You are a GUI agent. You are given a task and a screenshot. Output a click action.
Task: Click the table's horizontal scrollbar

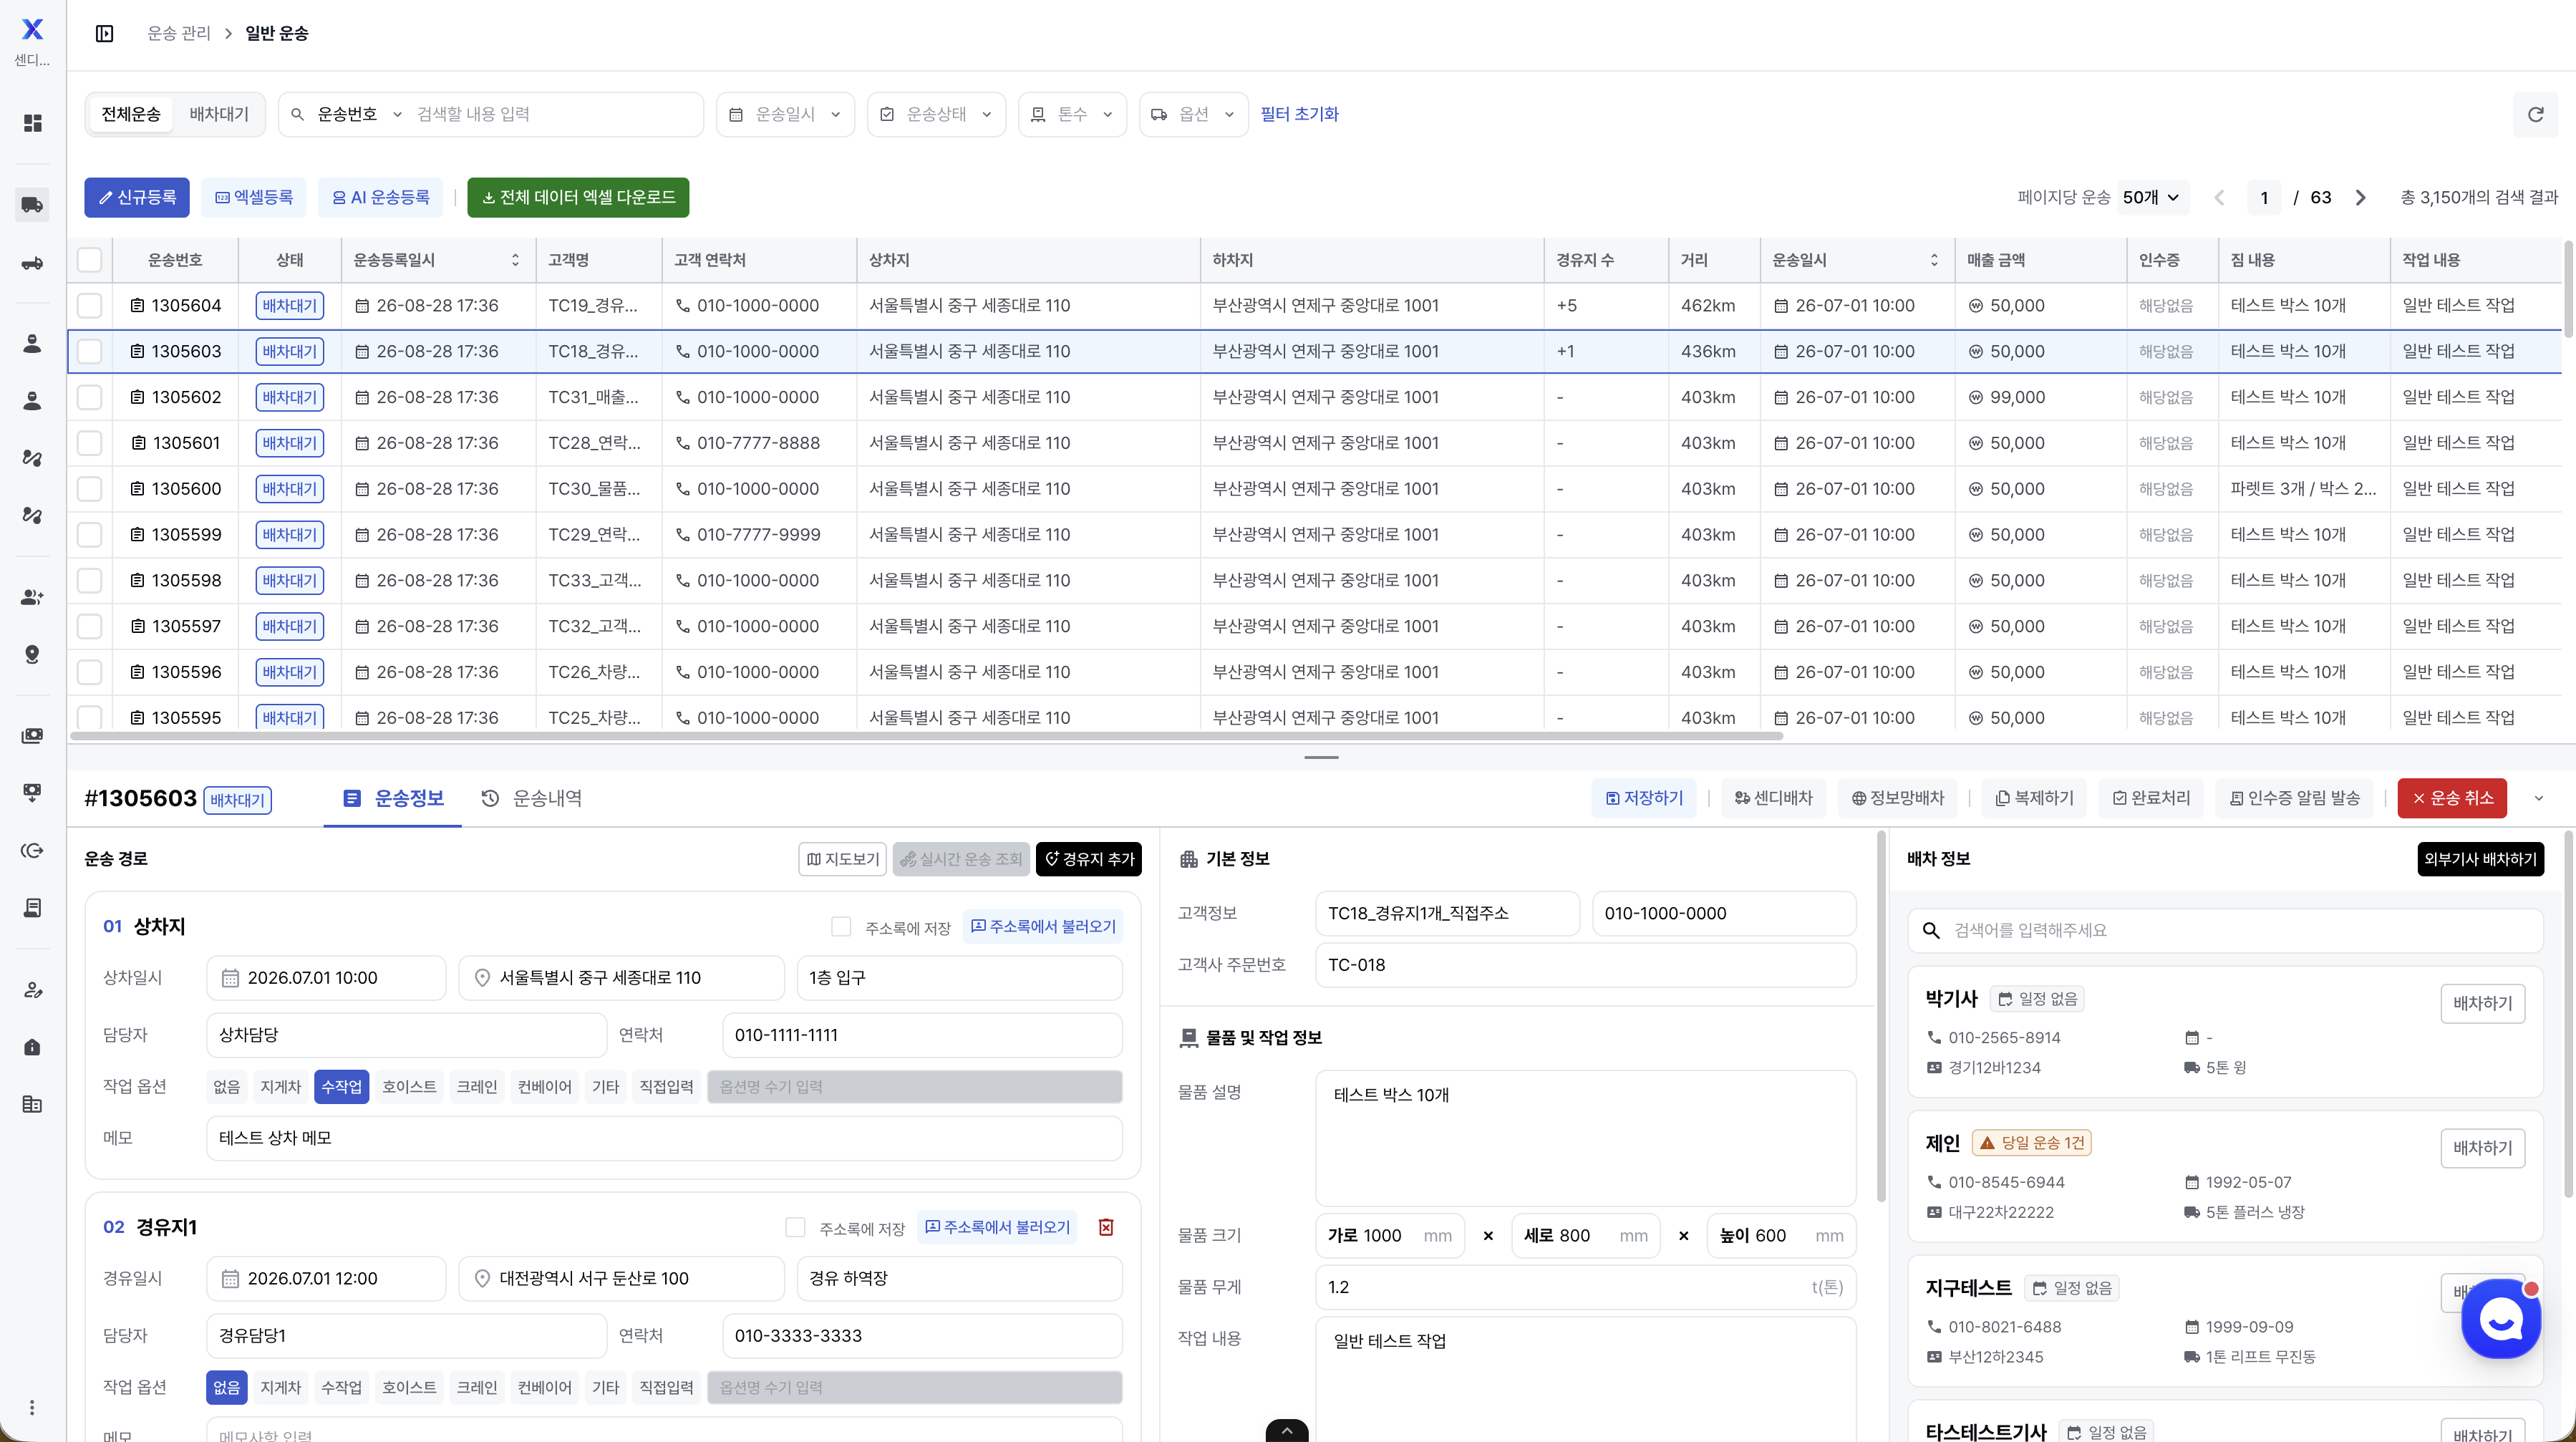[926, 736]
